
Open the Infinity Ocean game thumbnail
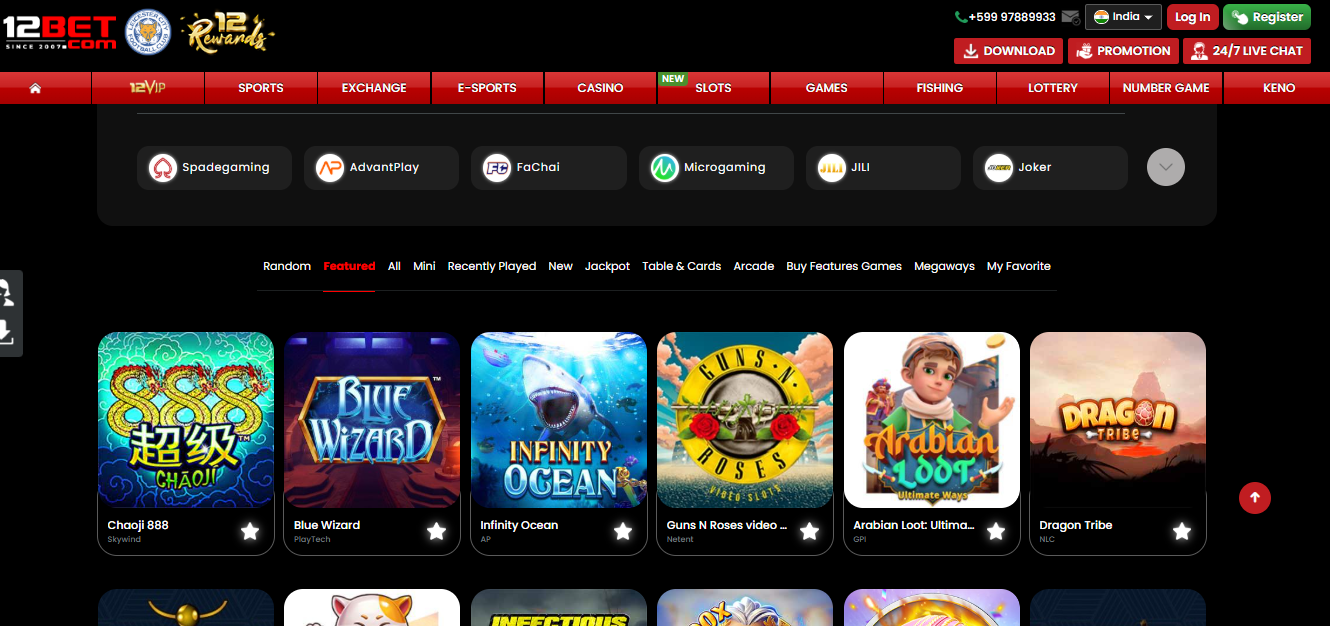[x=559, y=420]
